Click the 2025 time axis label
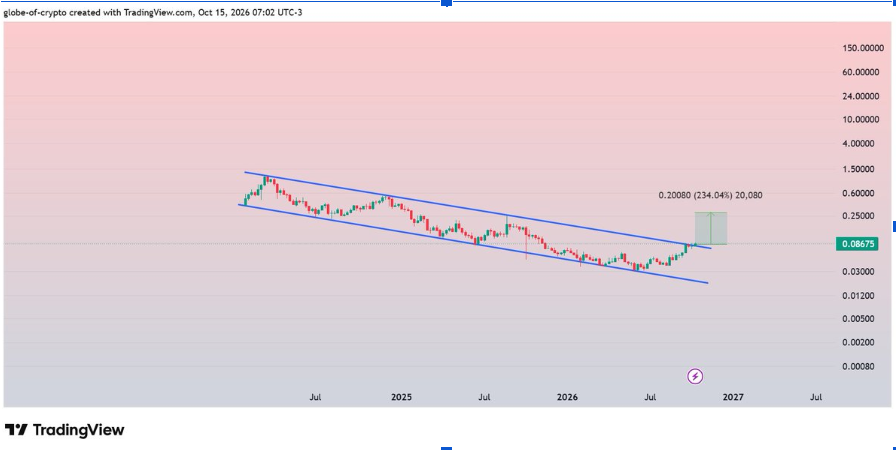The image size is (896, 450). (402, 397)
